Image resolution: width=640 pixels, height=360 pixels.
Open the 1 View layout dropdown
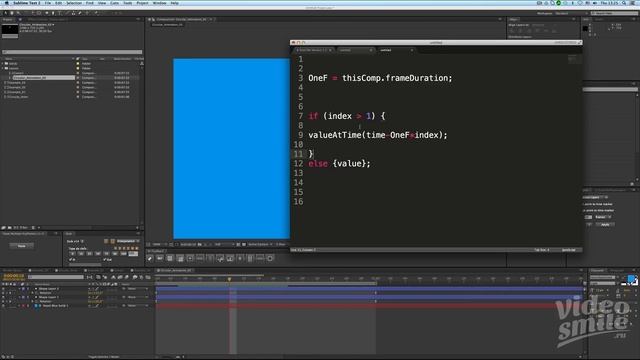pos(282,244)
